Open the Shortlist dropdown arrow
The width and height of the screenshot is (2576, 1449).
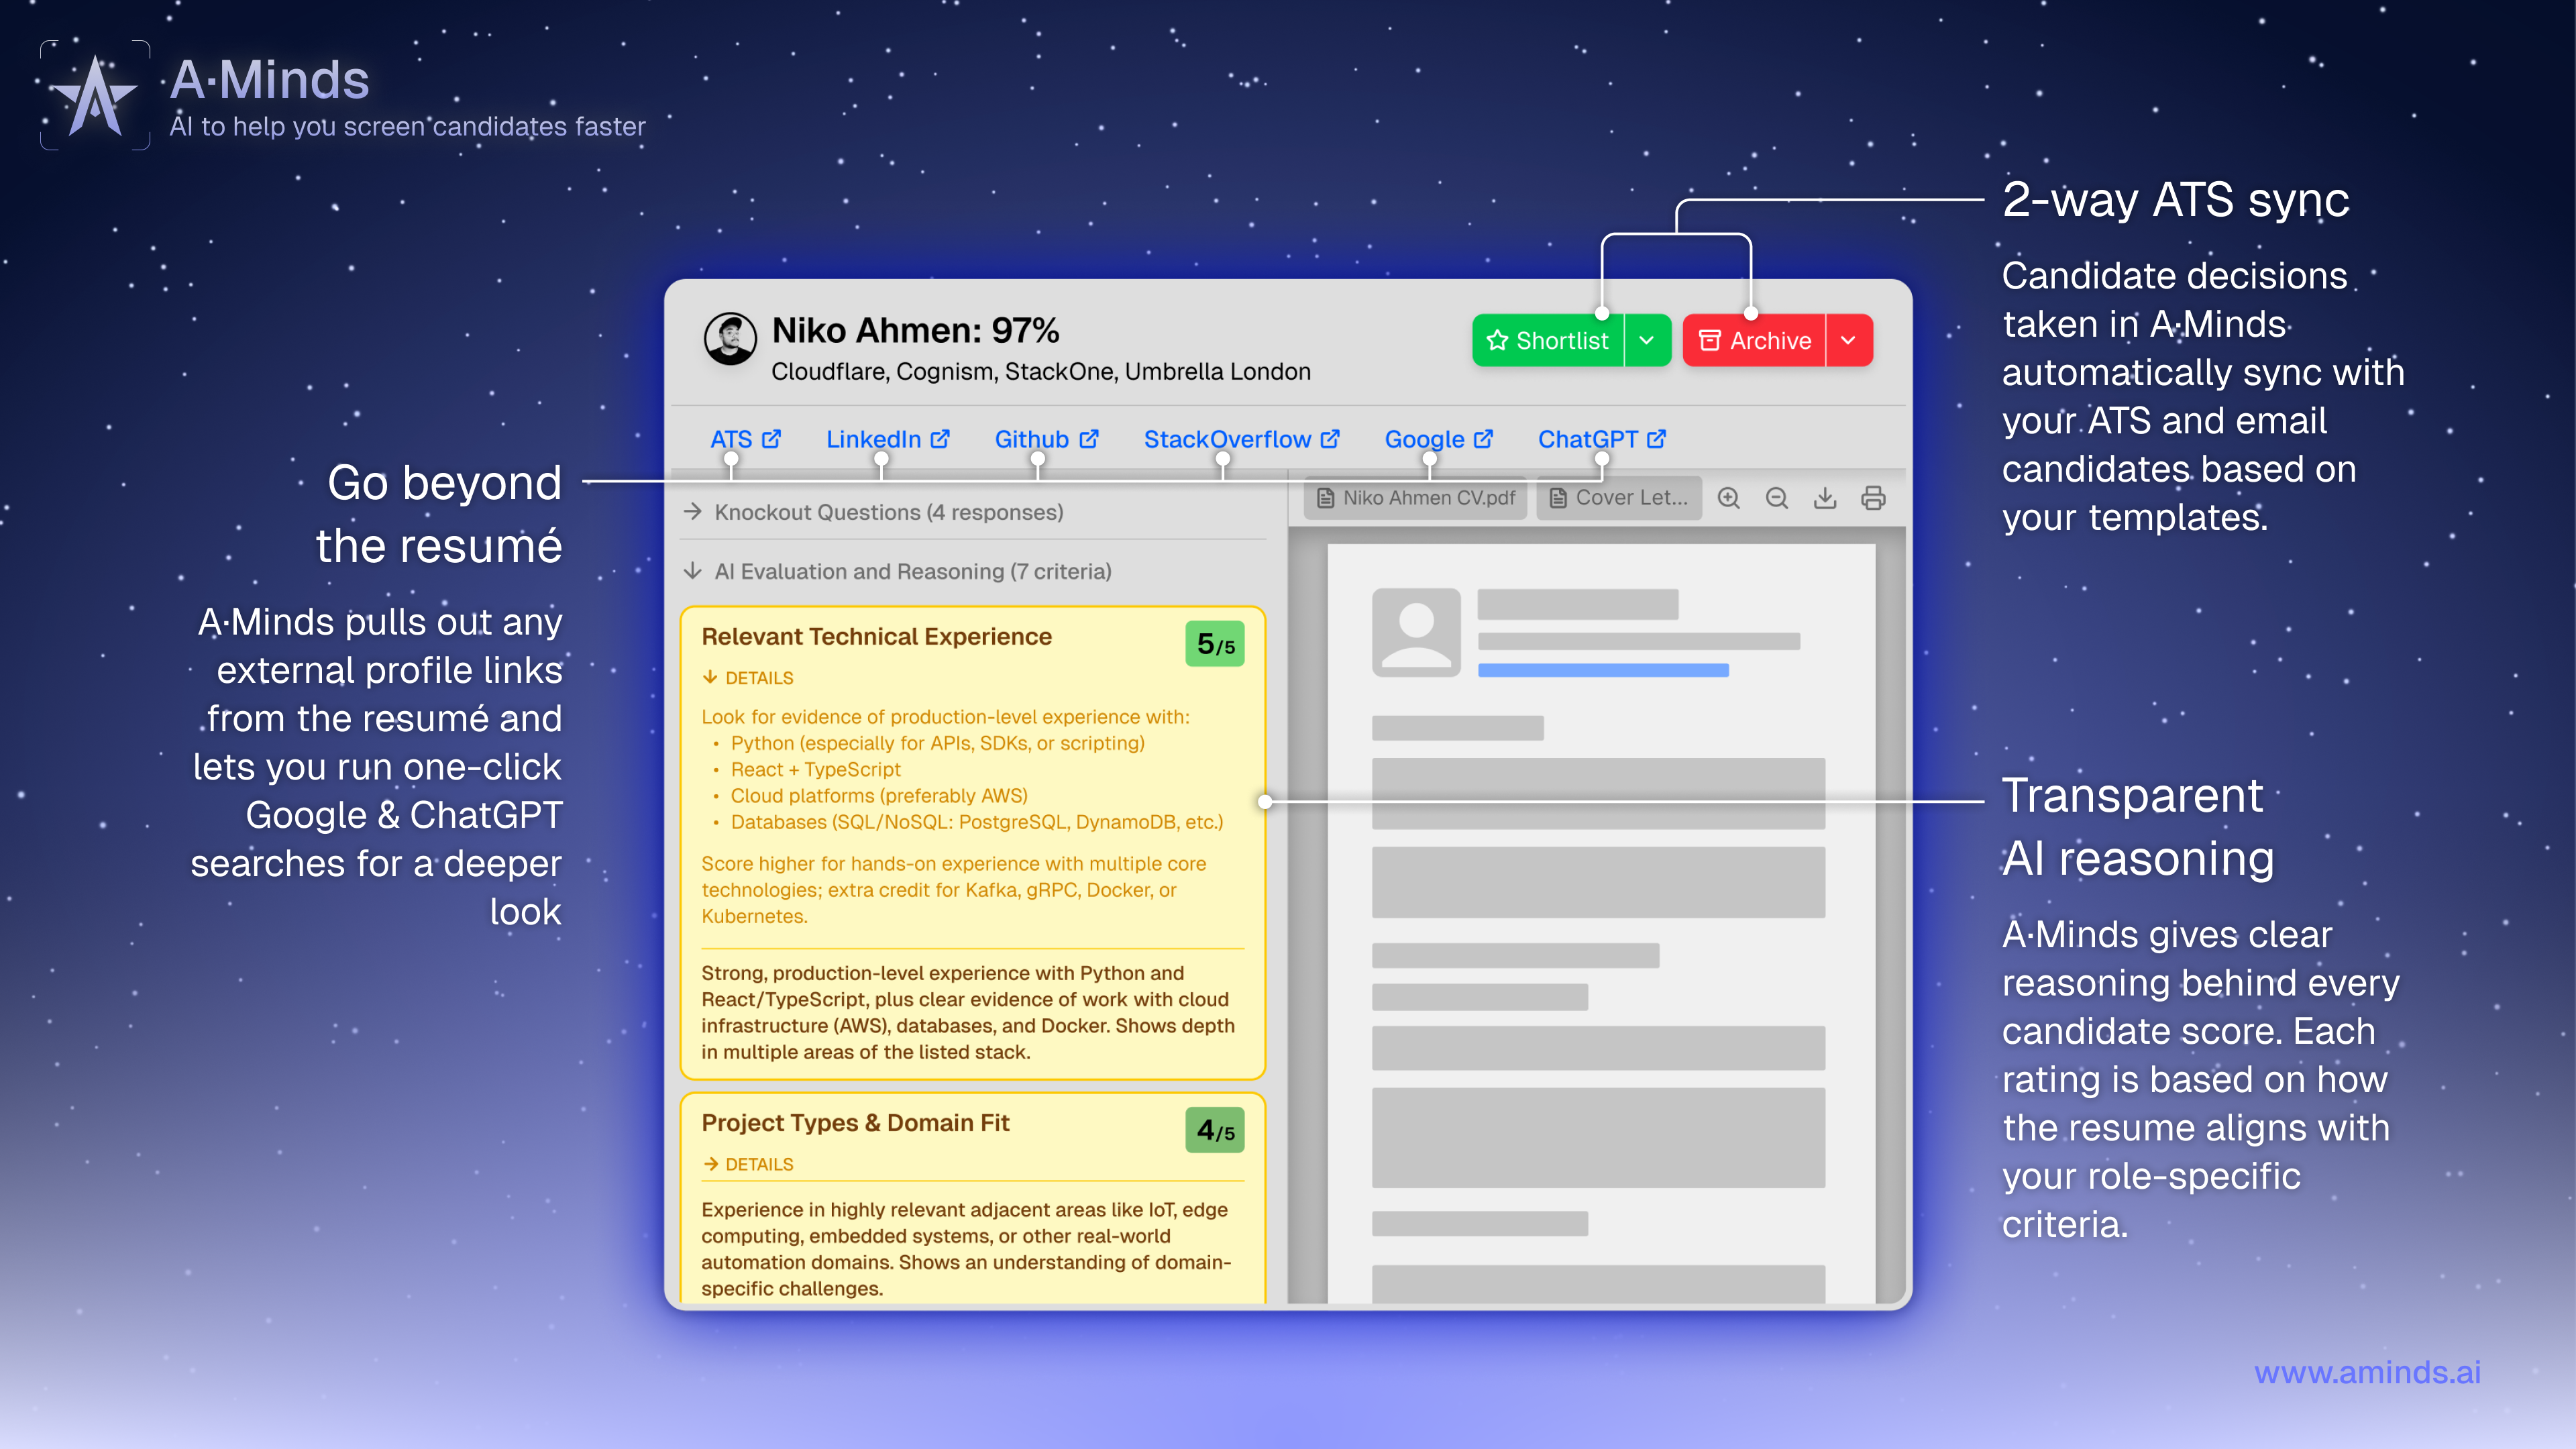pos(1647,341)
